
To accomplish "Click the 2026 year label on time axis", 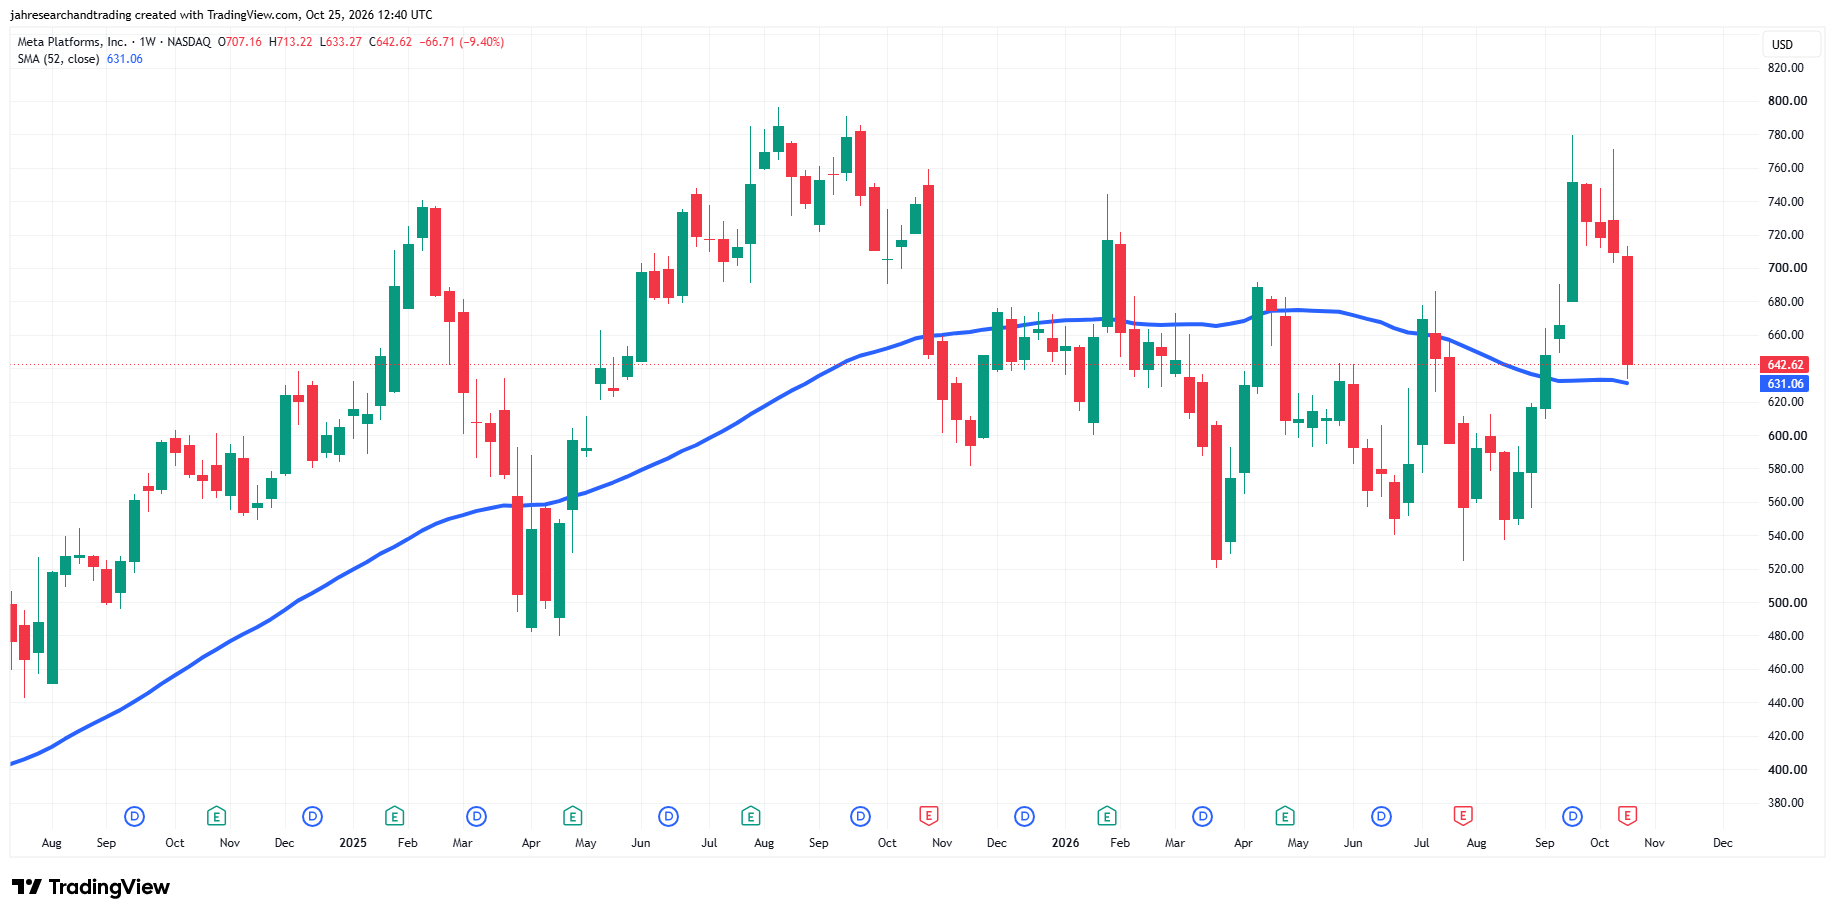I will click(x=1065, y=843).
